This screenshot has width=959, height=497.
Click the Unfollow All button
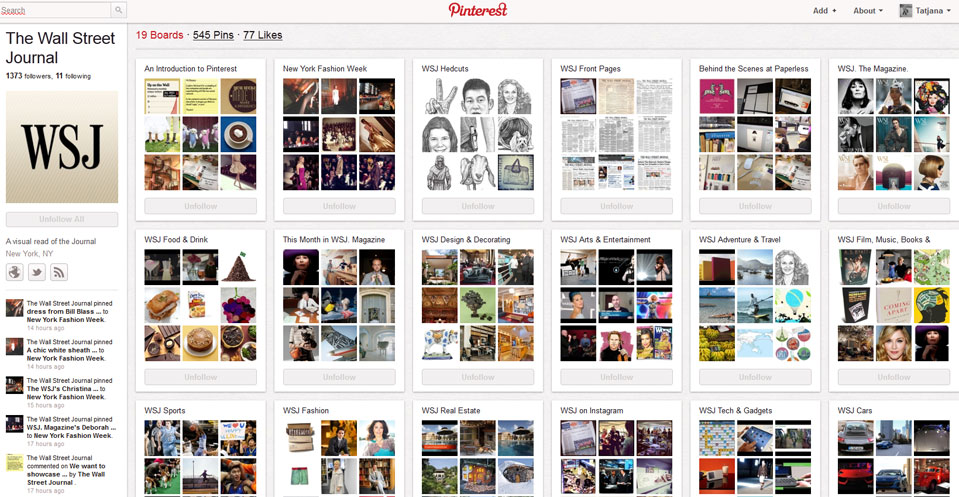62,219
